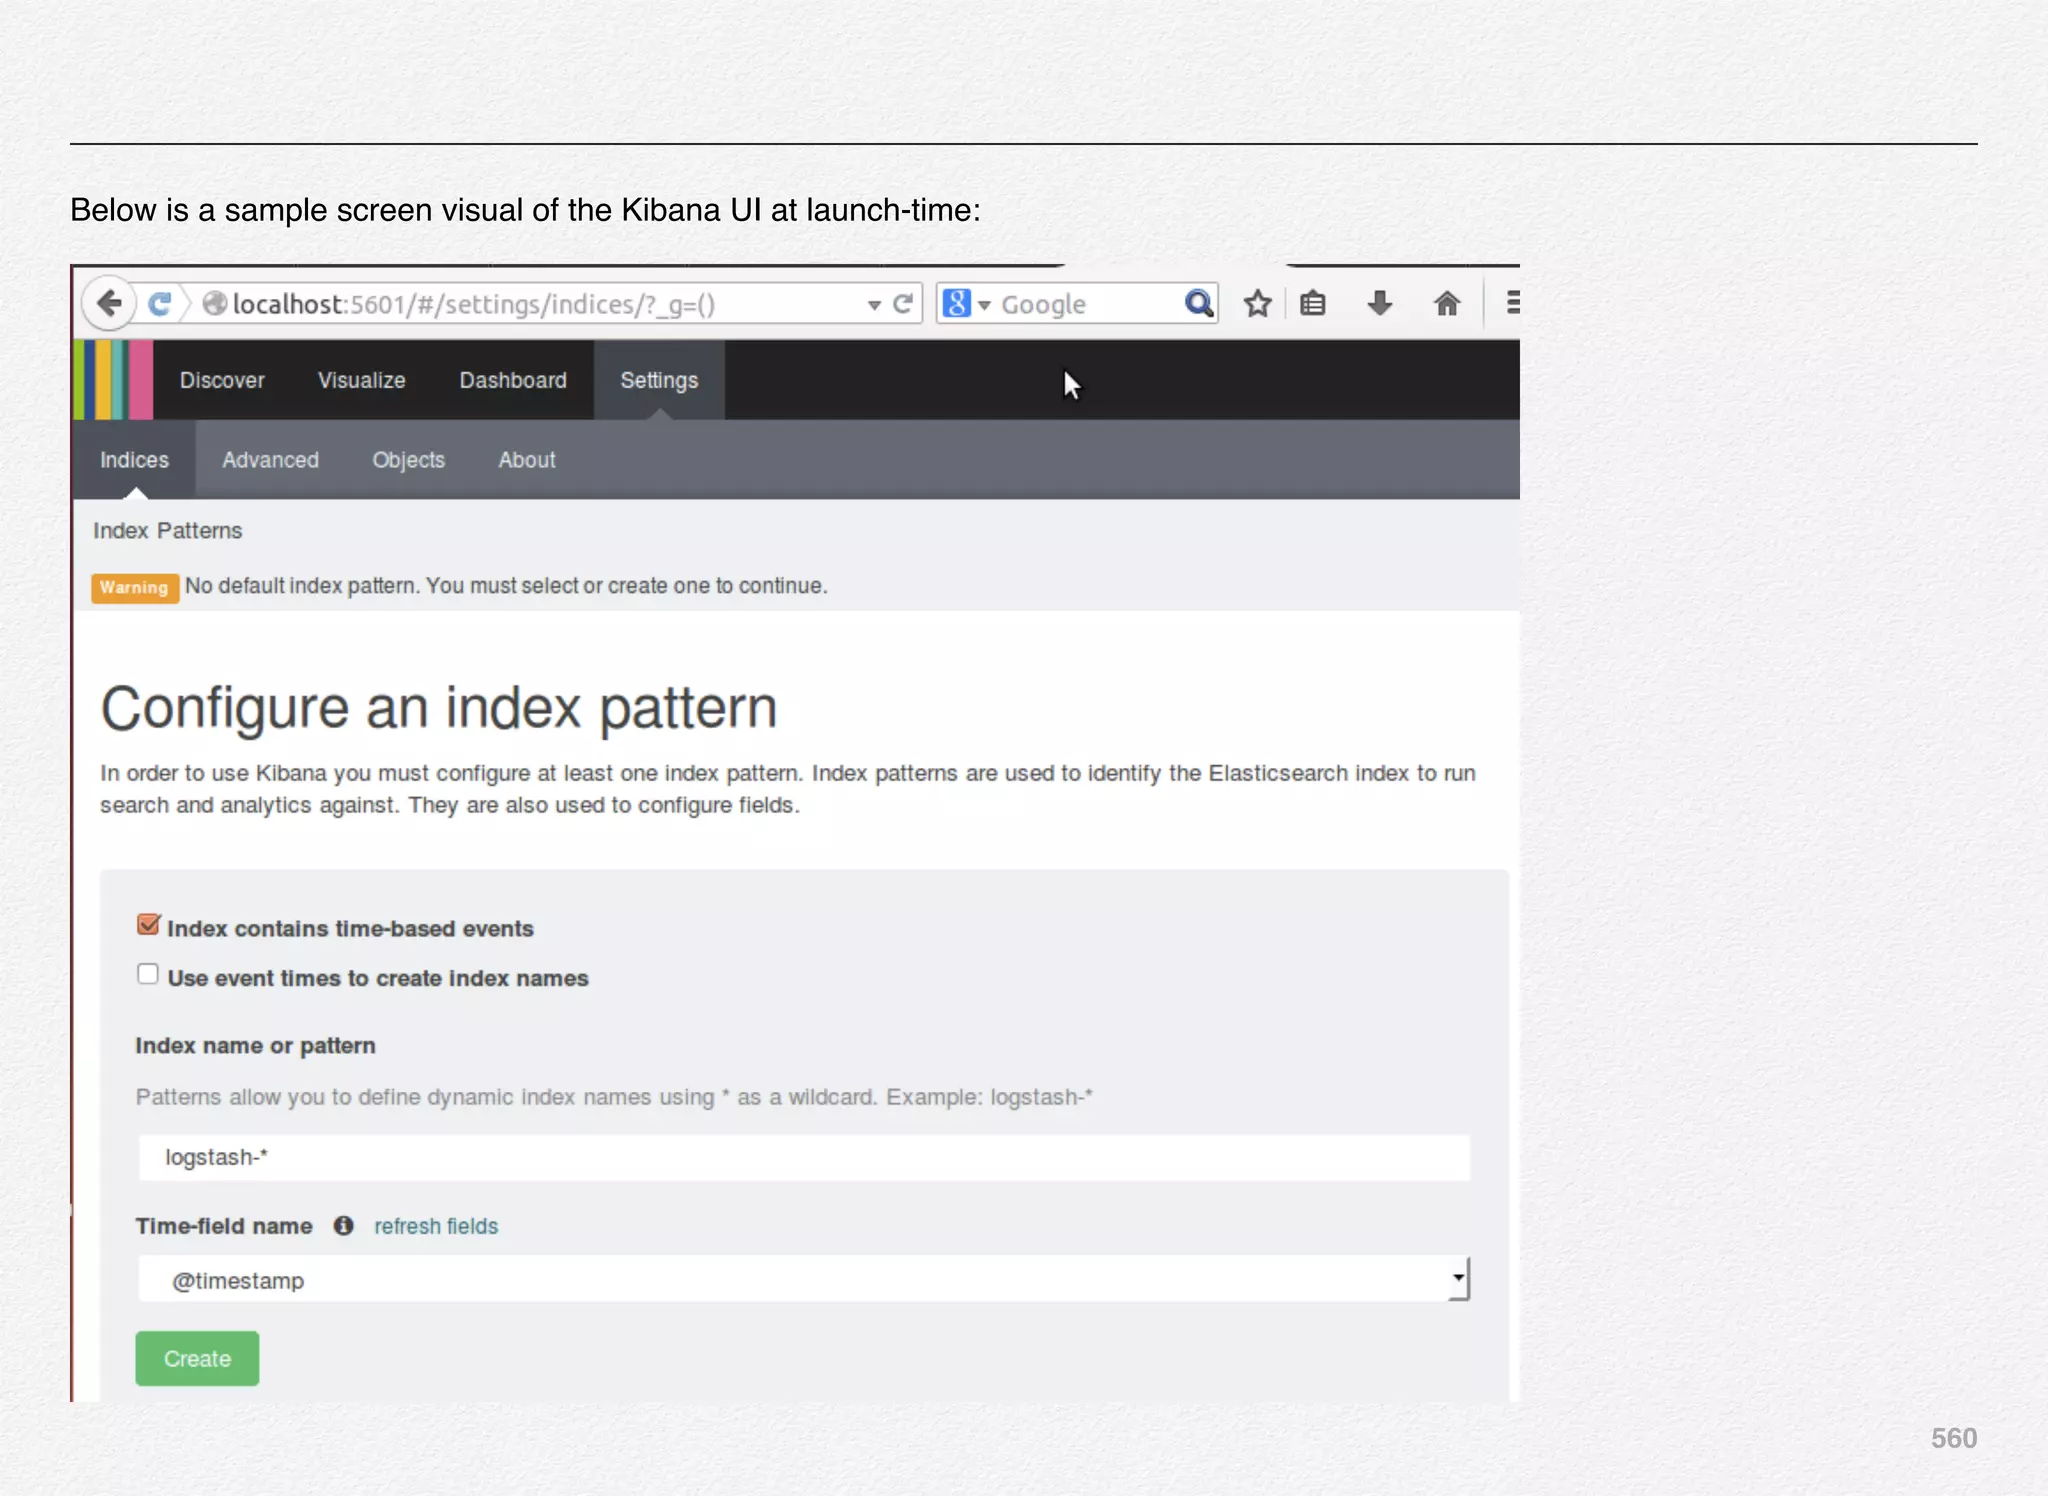Open the Discover tab

coord(222,380)
